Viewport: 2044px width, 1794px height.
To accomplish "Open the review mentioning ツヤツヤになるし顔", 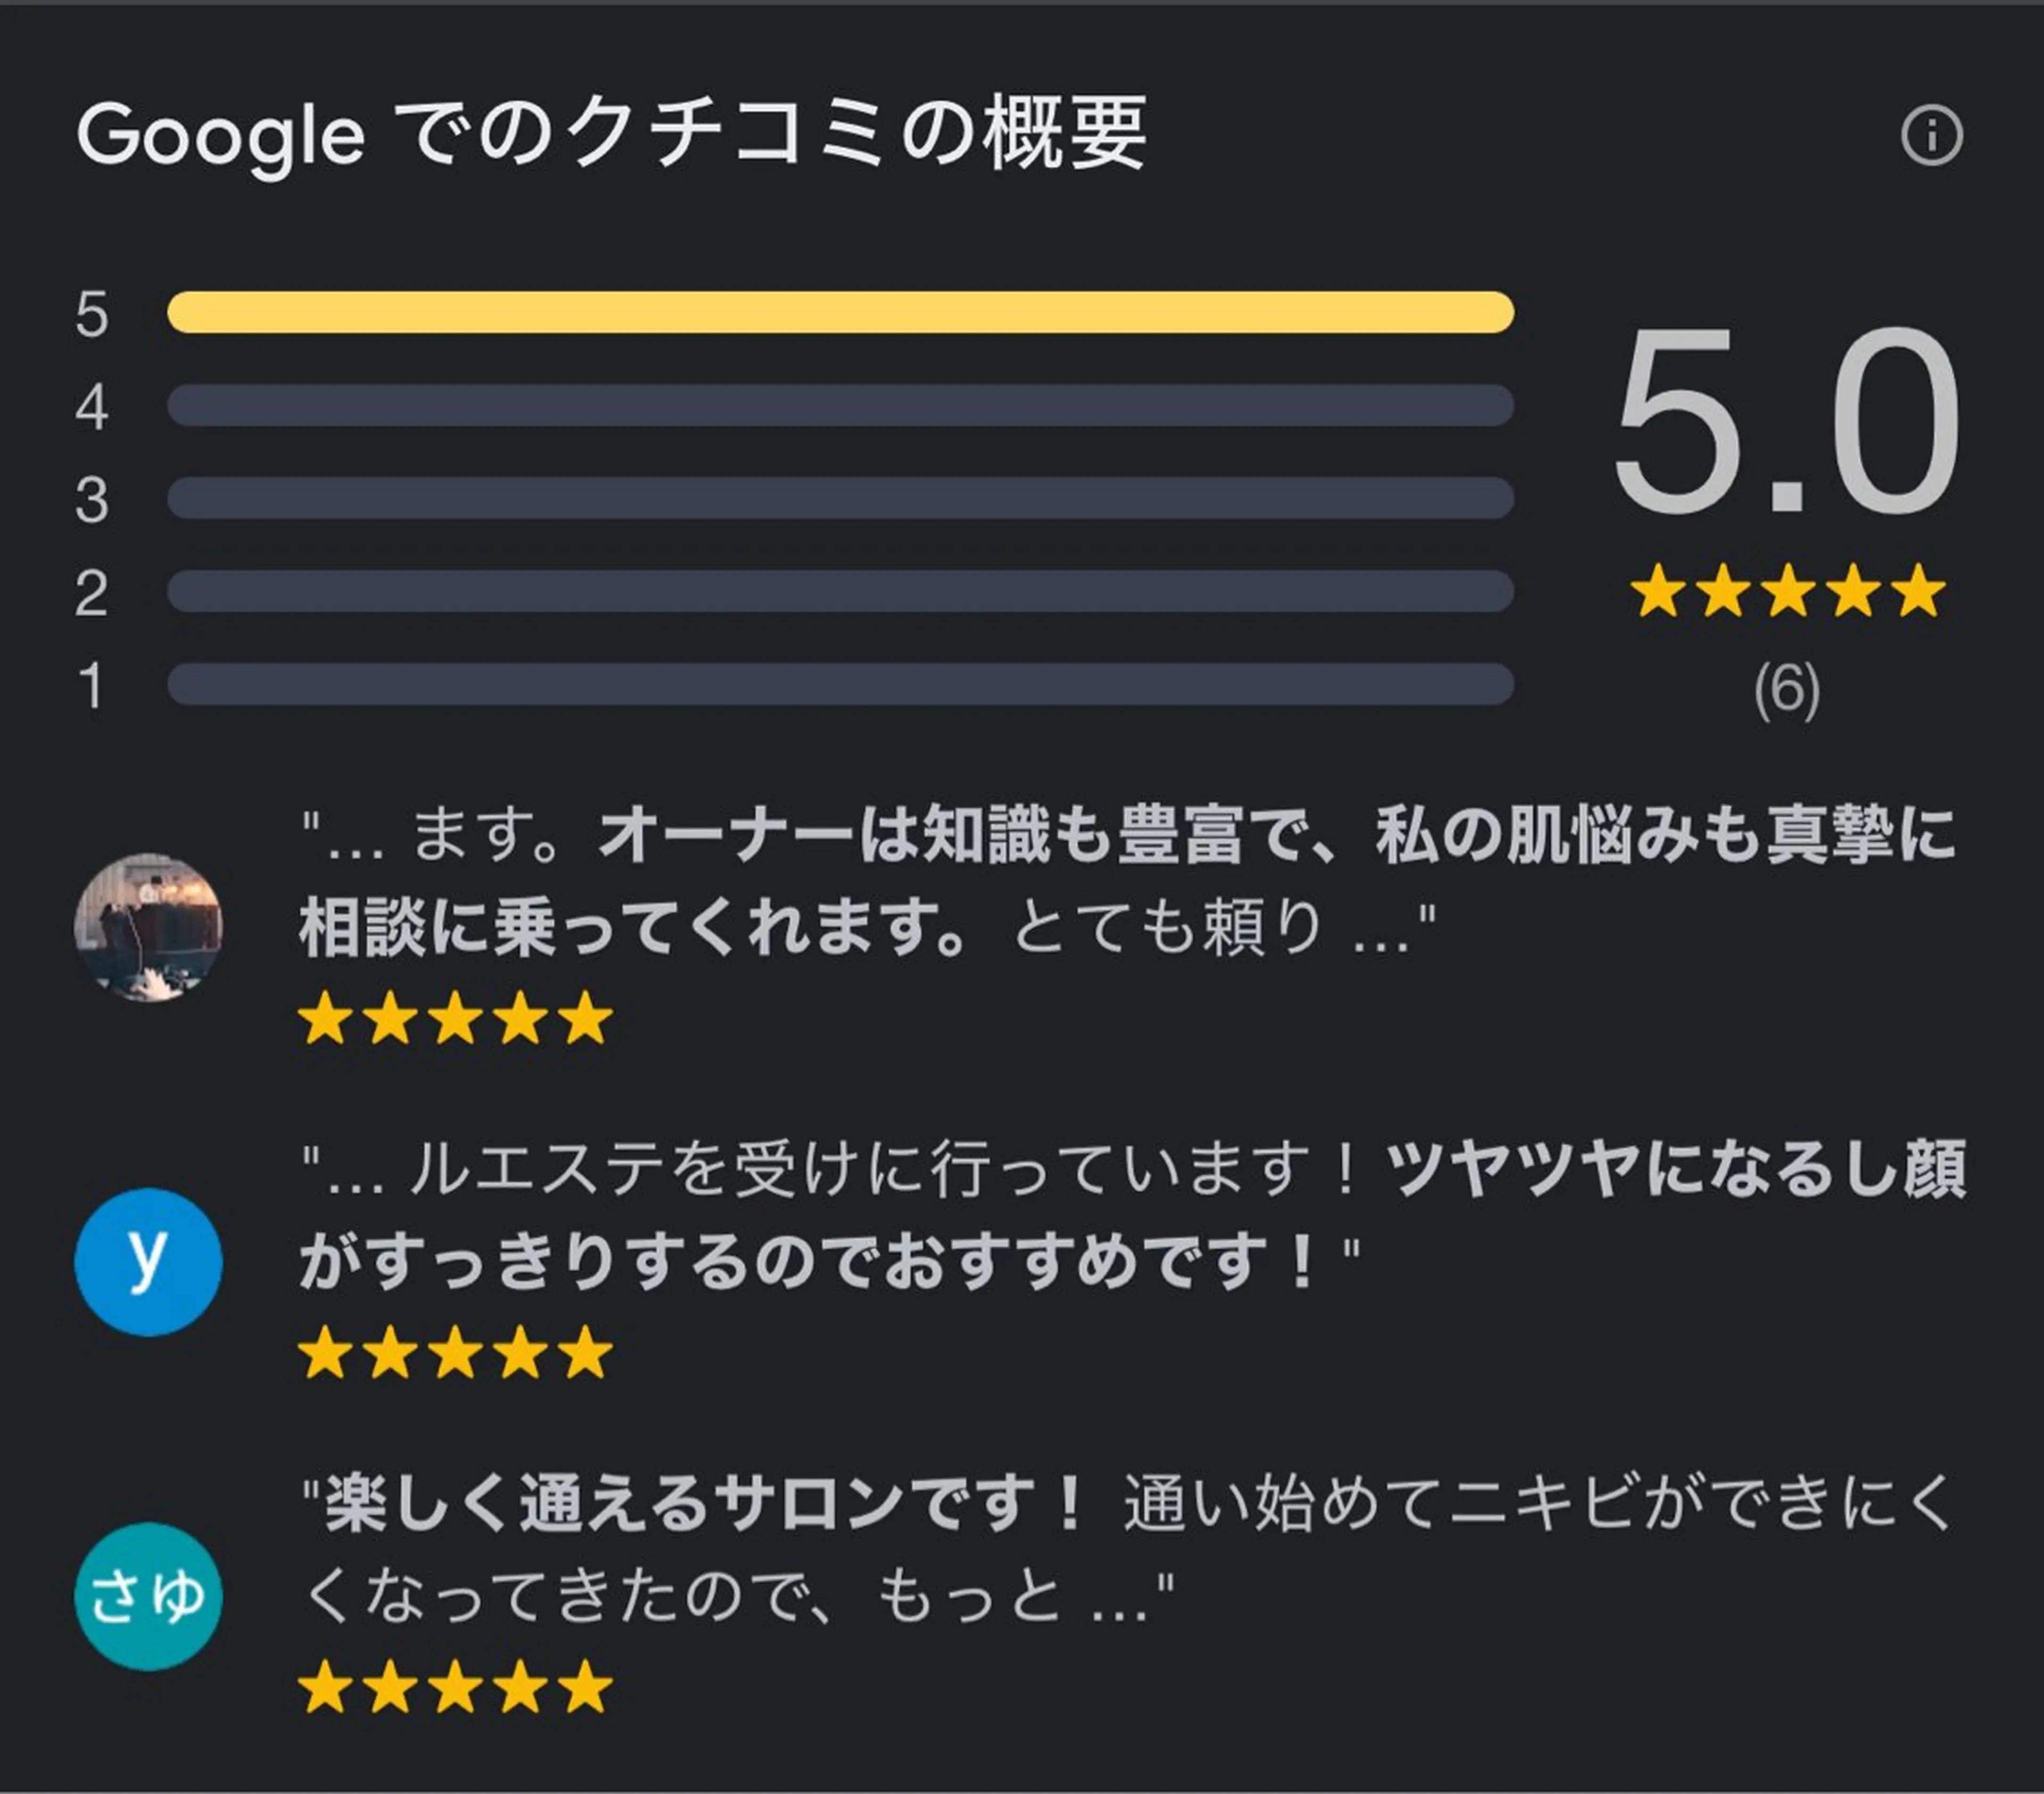I will (1132, 1214).
